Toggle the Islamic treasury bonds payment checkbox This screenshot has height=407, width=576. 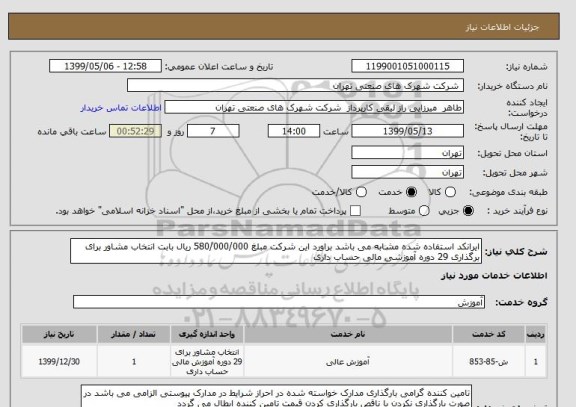[x=355, y=211]
